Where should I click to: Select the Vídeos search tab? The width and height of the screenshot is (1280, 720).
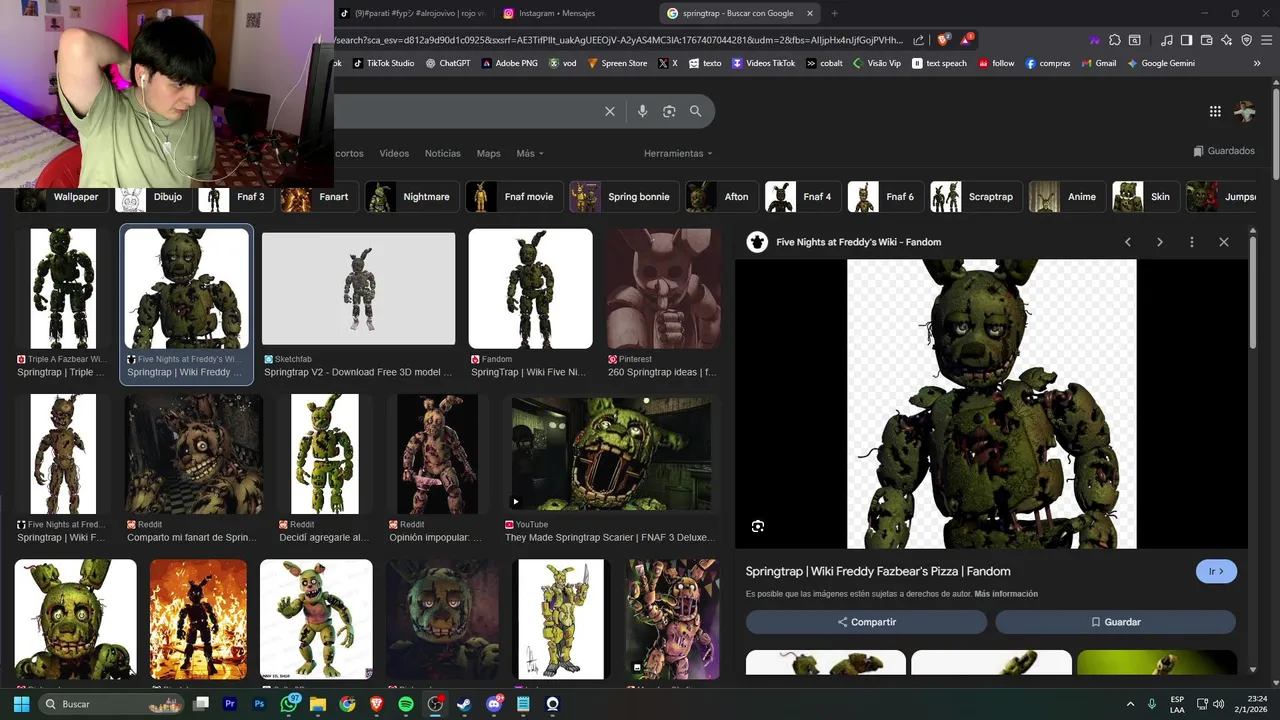(394, 153)
